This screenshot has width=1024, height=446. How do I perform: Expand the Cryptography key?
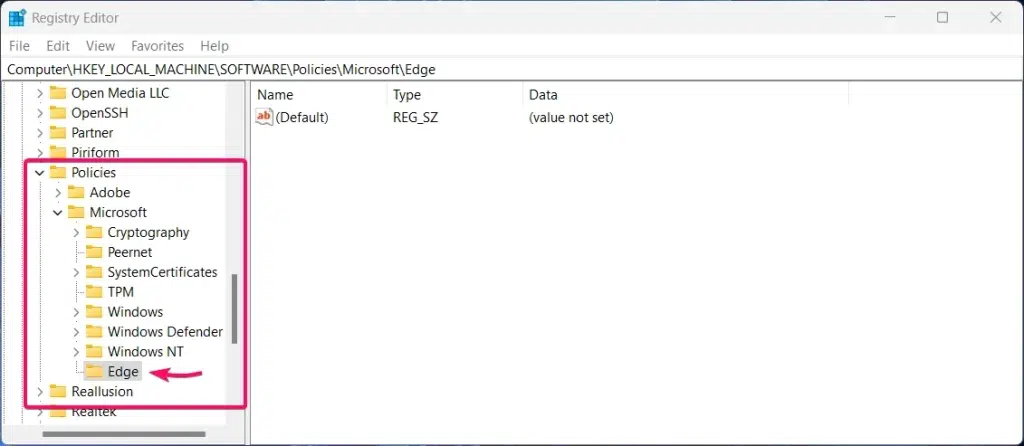tap(76, 232)
